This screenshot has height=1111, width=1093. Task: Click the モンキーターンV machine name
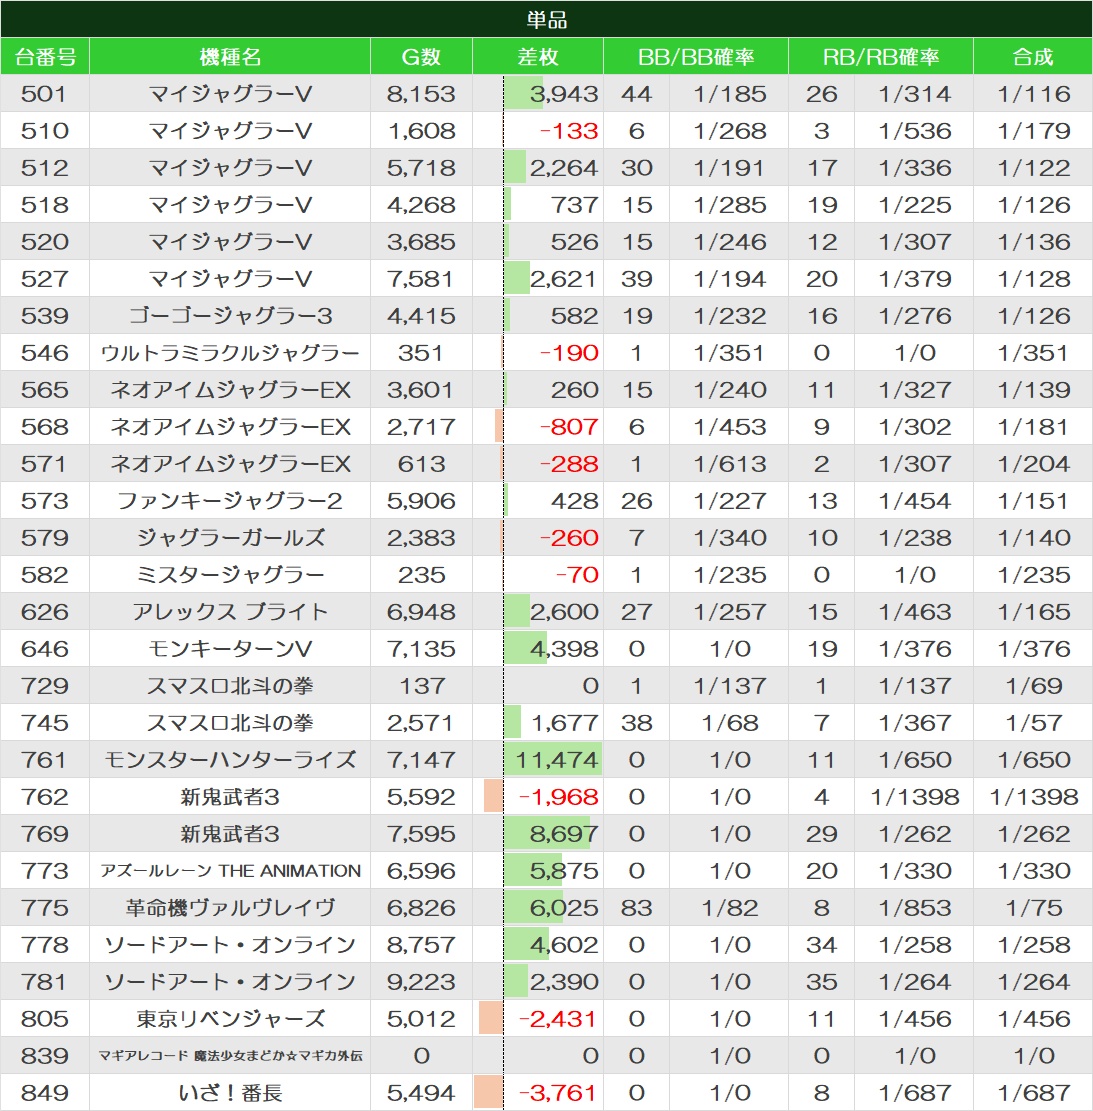(x=230, y=649)
